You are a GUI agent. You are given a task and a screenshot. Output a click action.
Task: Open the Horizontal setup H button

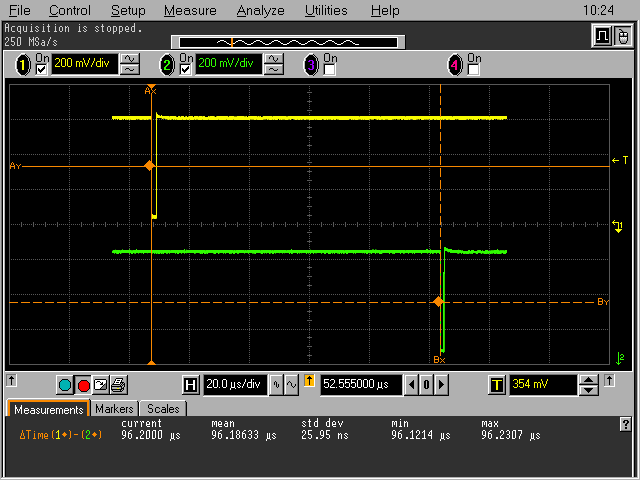191,385
